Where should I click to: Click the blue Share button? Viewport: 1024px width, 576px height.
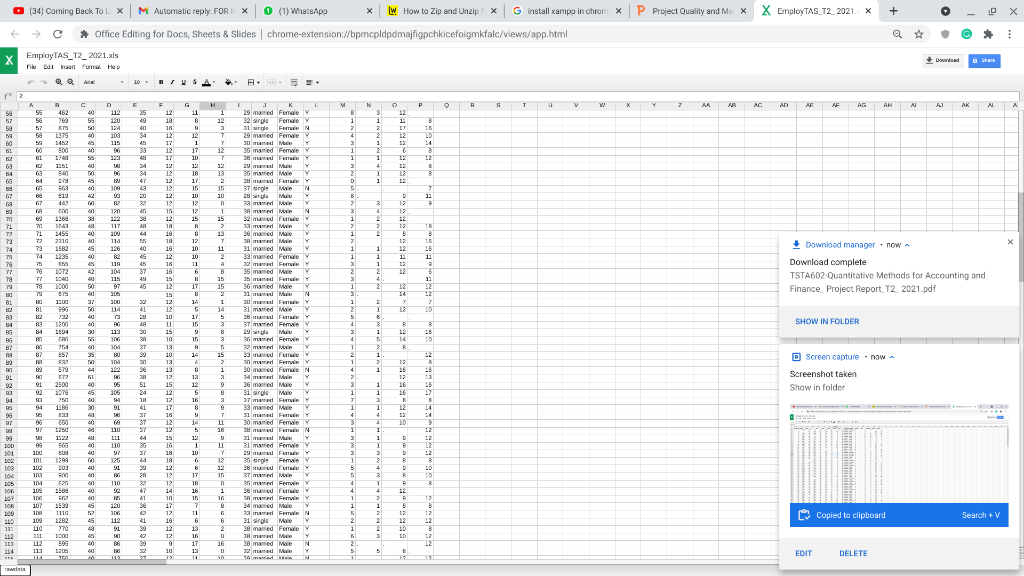[984, 60]
